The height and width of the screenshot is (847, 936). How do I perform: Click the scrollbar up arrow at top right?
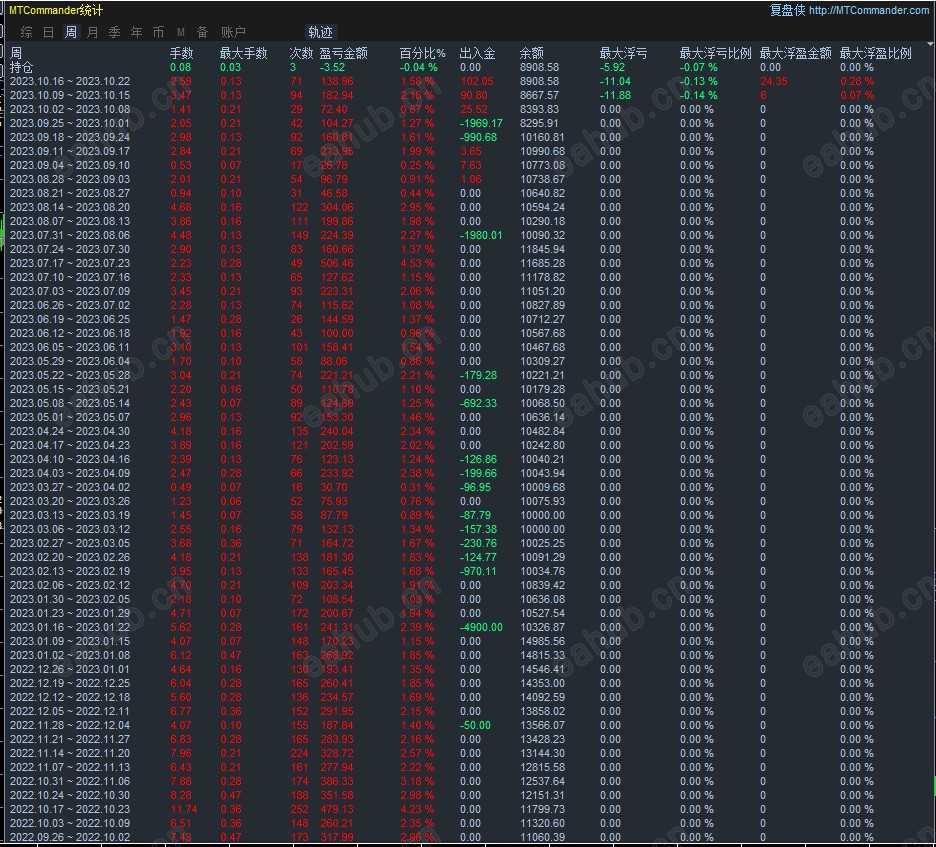click(x=930, y=45)
